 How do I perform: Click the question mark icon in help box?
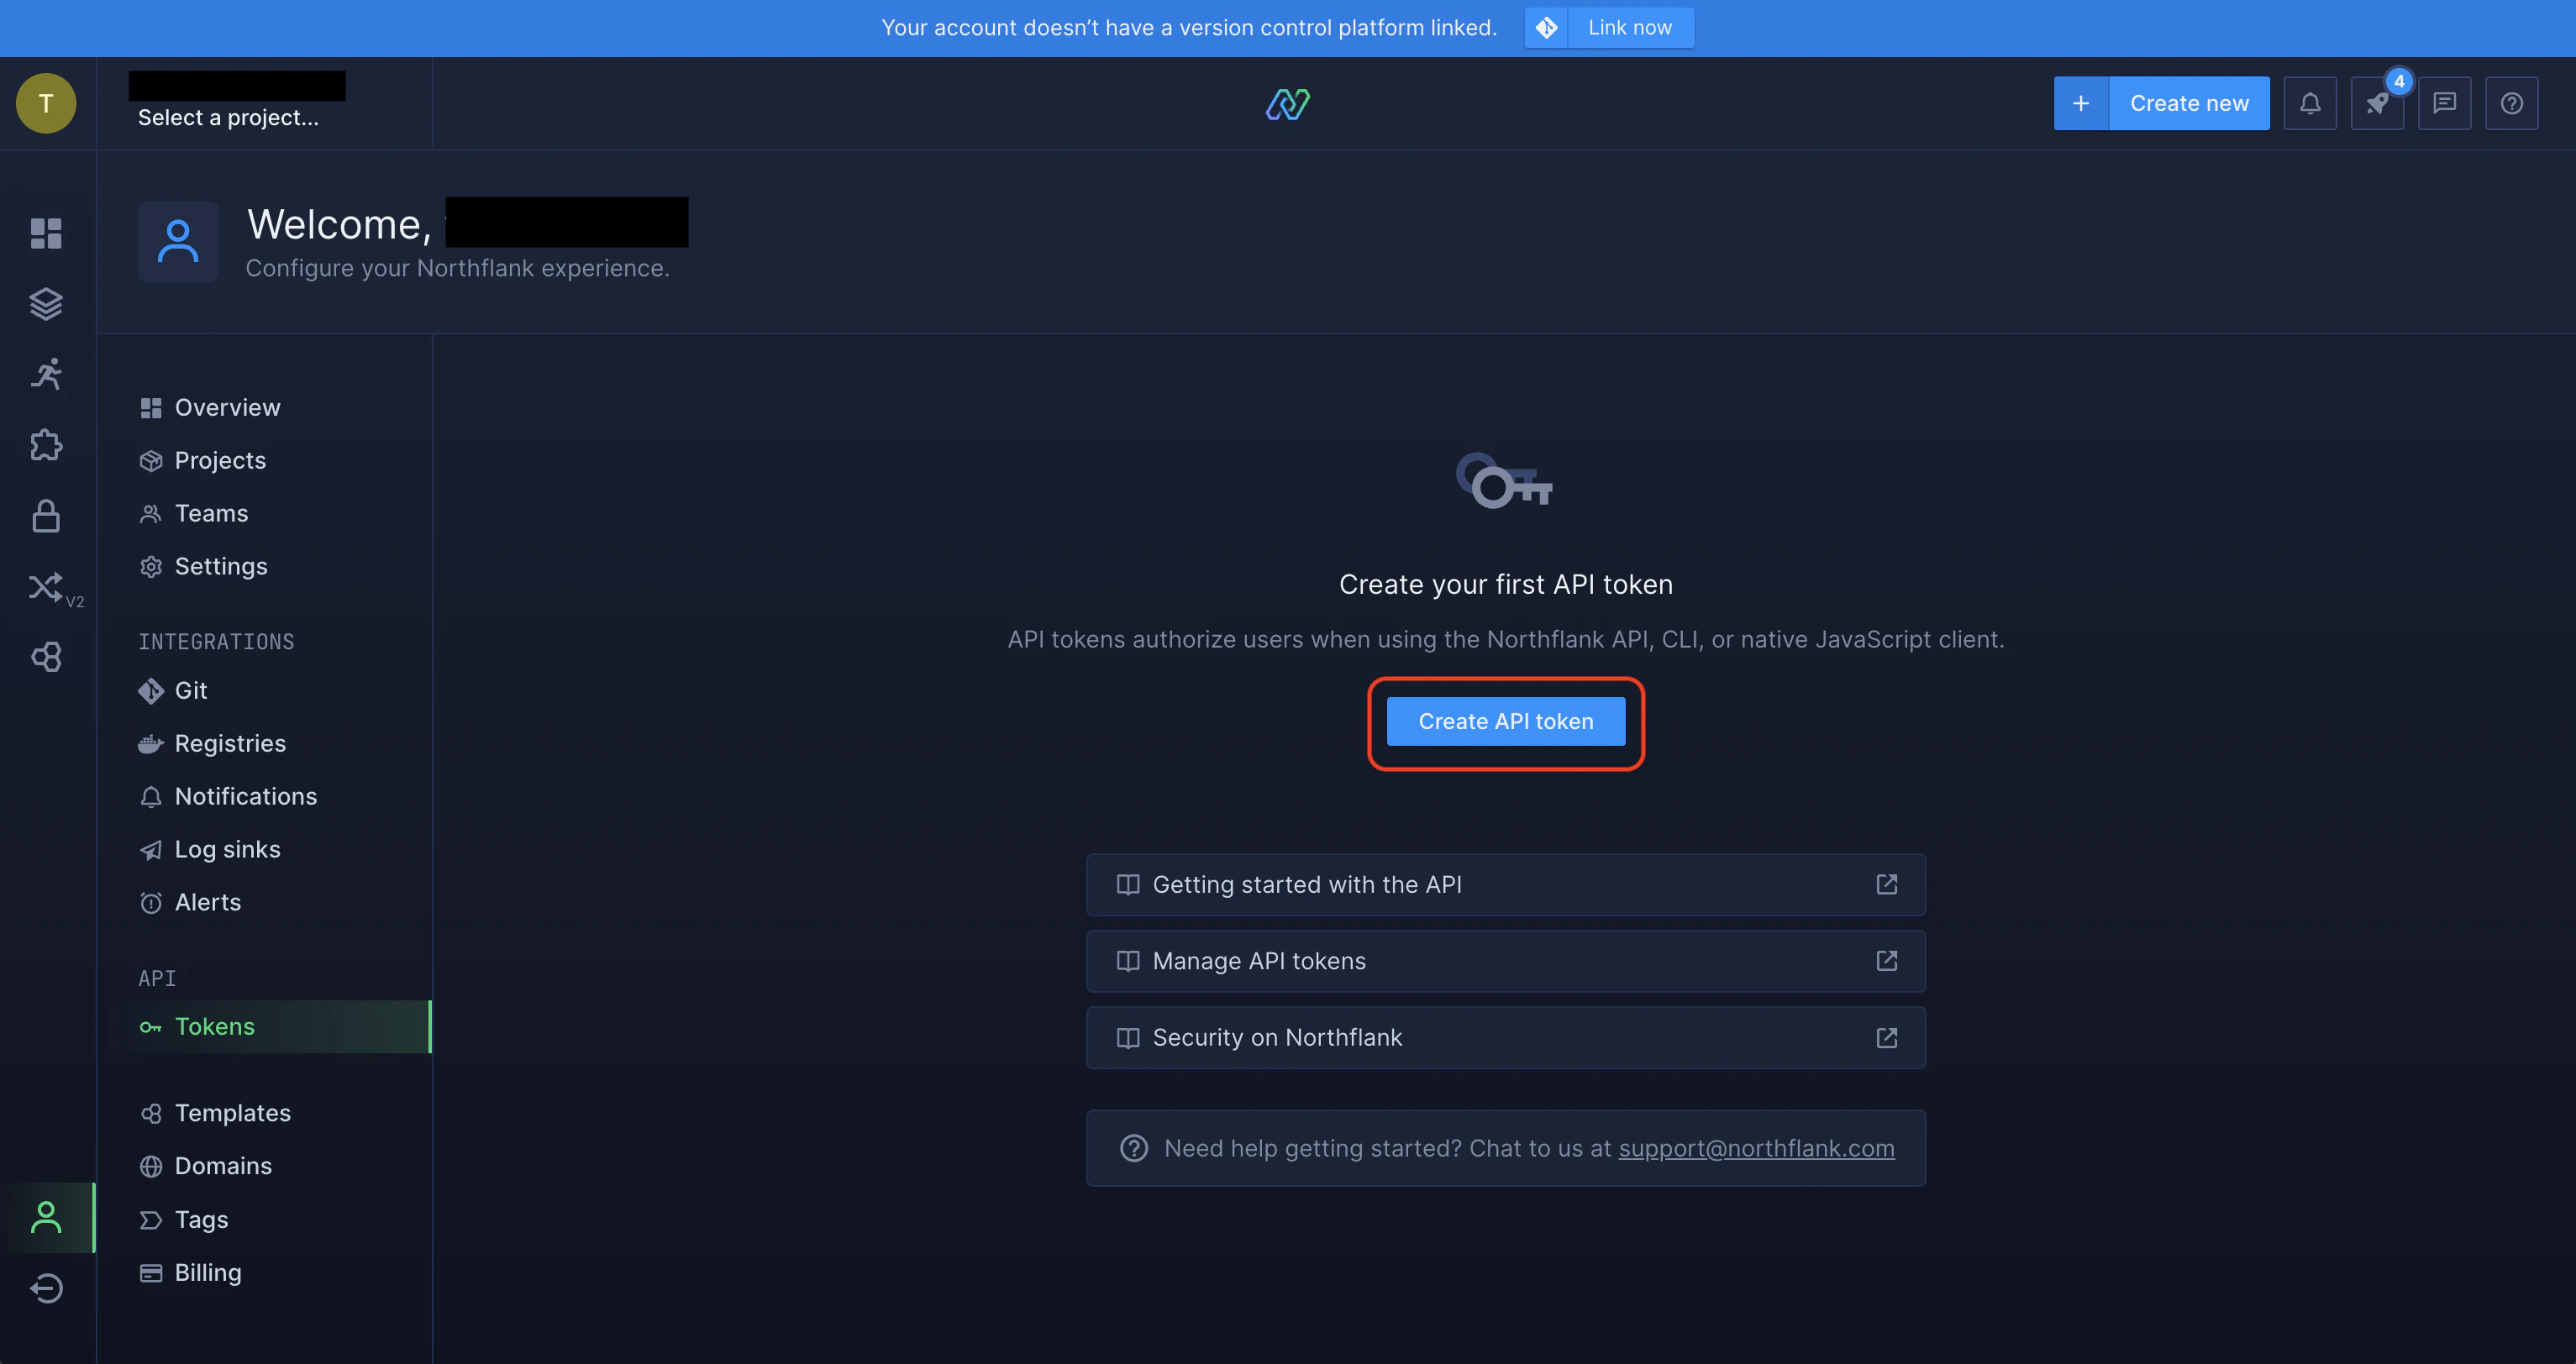(1133, 1148)
